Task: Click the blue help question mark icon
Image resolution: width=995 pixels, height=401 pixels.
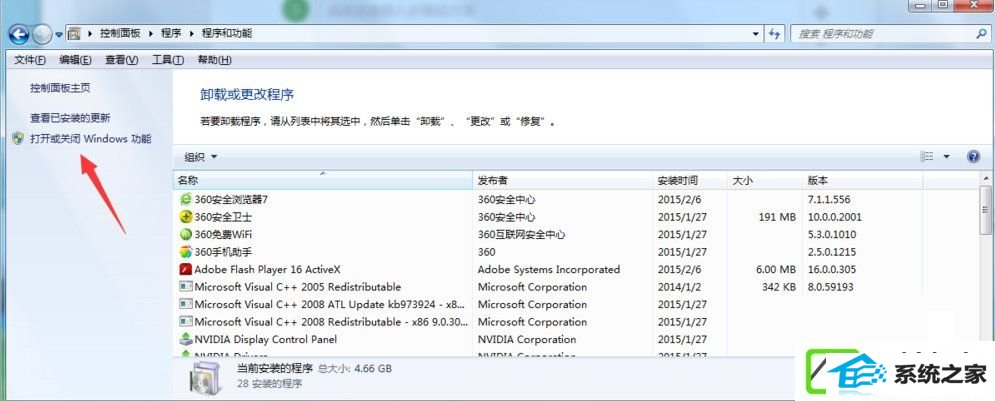Action: 973,157
